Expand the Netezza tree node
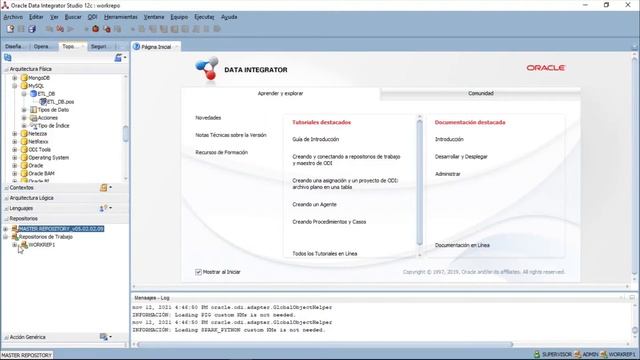This screenshot has width=640, height=360. click(15, 133)
